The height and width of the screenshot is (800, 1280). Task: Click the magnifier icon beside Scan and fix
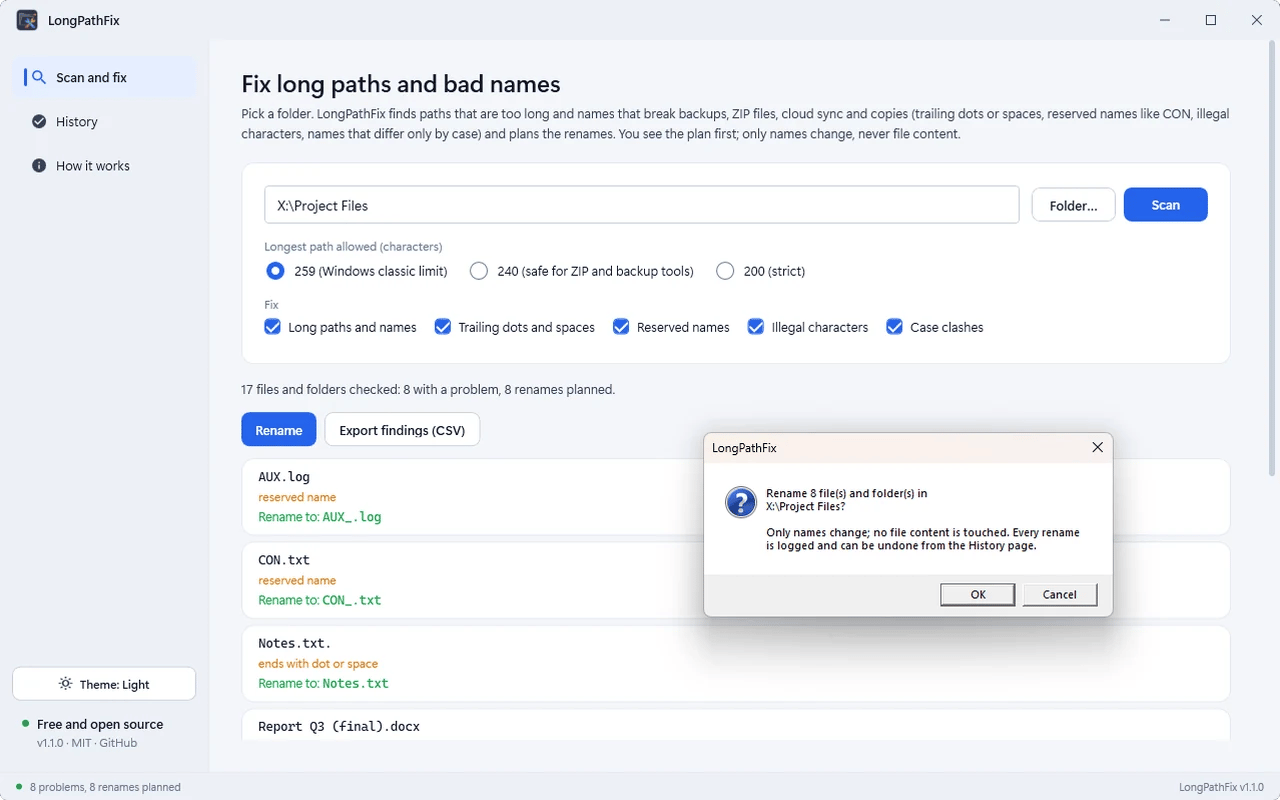(39, 77)
